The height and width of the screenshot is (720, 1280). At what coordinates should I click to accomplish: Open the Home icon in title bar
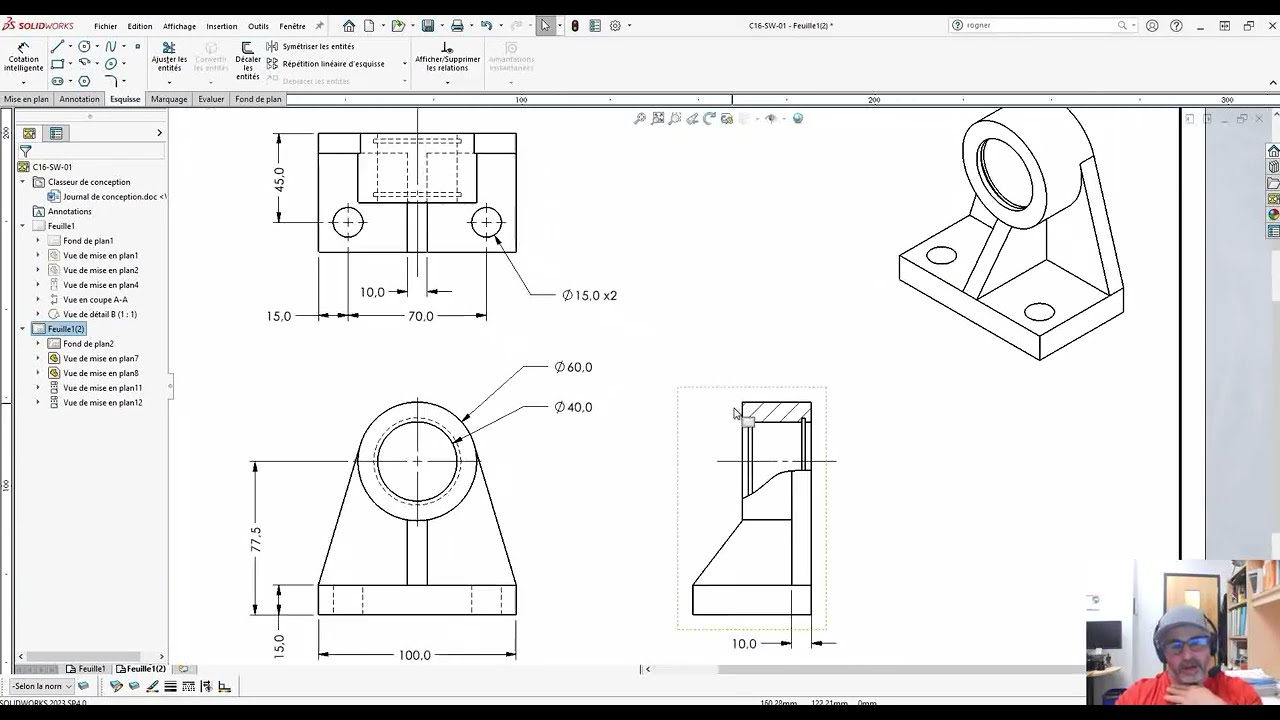pyautogui.click(x=348, y=26)
